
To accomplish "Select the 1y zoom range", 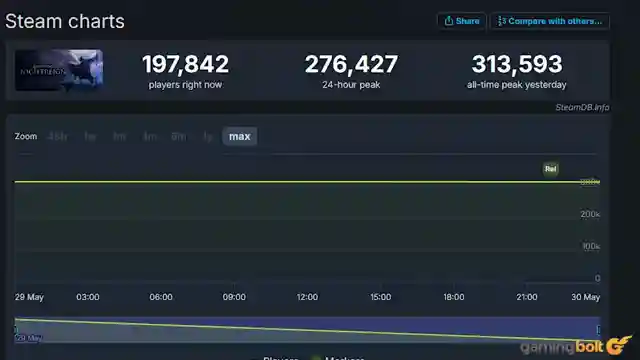I will (x=208, y=136).
